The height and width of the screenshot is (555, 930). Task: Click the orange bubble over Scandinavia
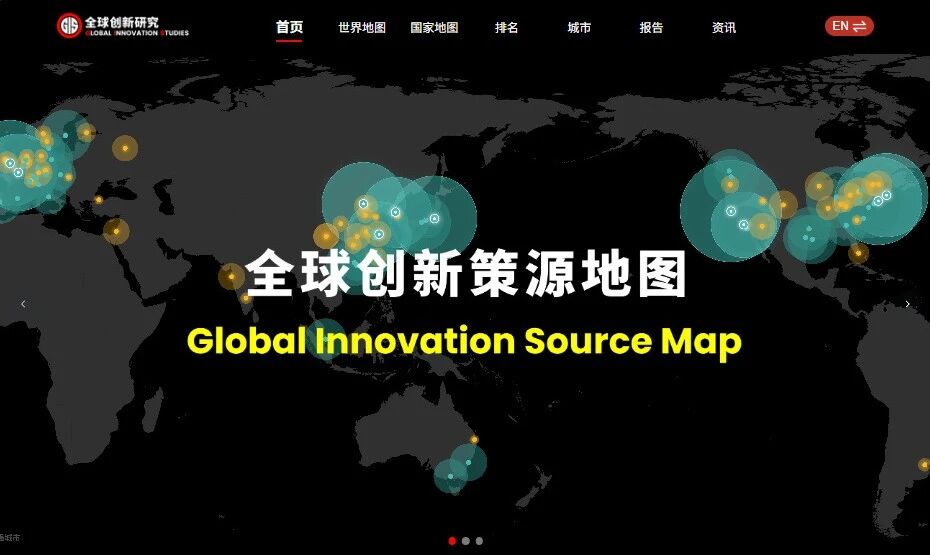pyautogui.click(x=124, y=148)
